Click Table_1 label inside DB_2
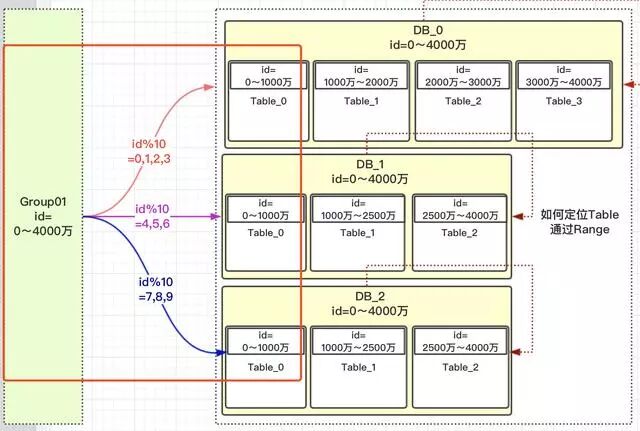Screen dimensions: 640x431 [x=358, y=367]
